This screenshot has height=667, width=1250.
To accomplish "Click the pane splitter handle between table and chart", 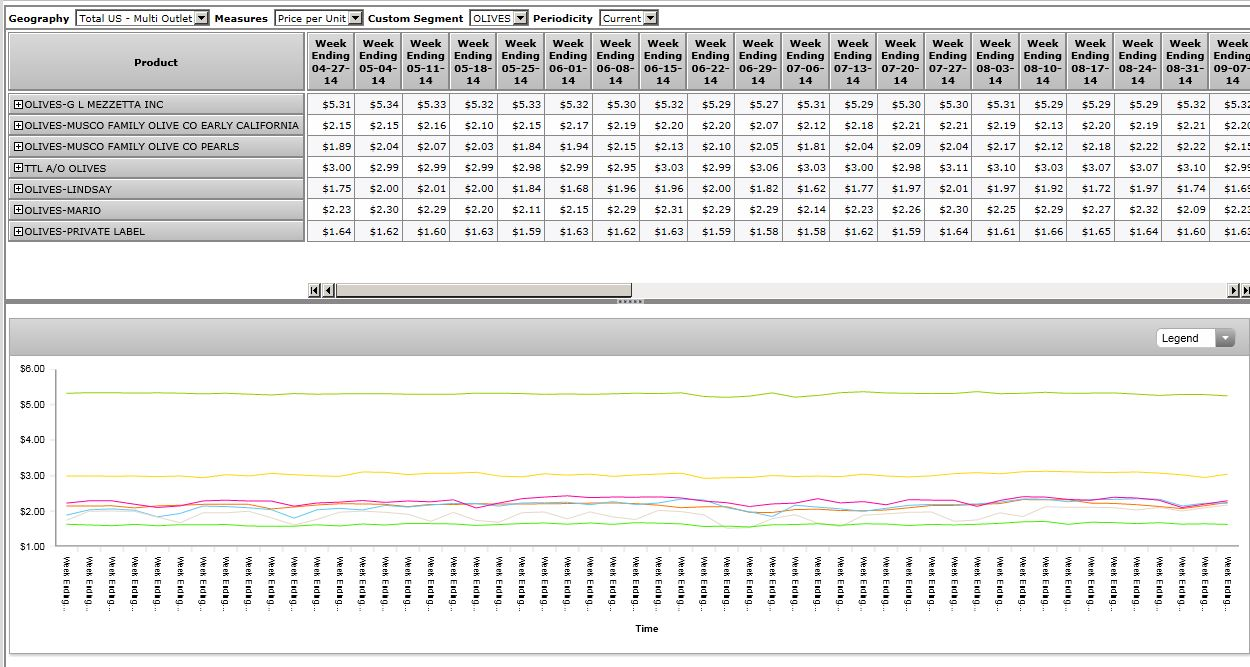I will 628,301.
